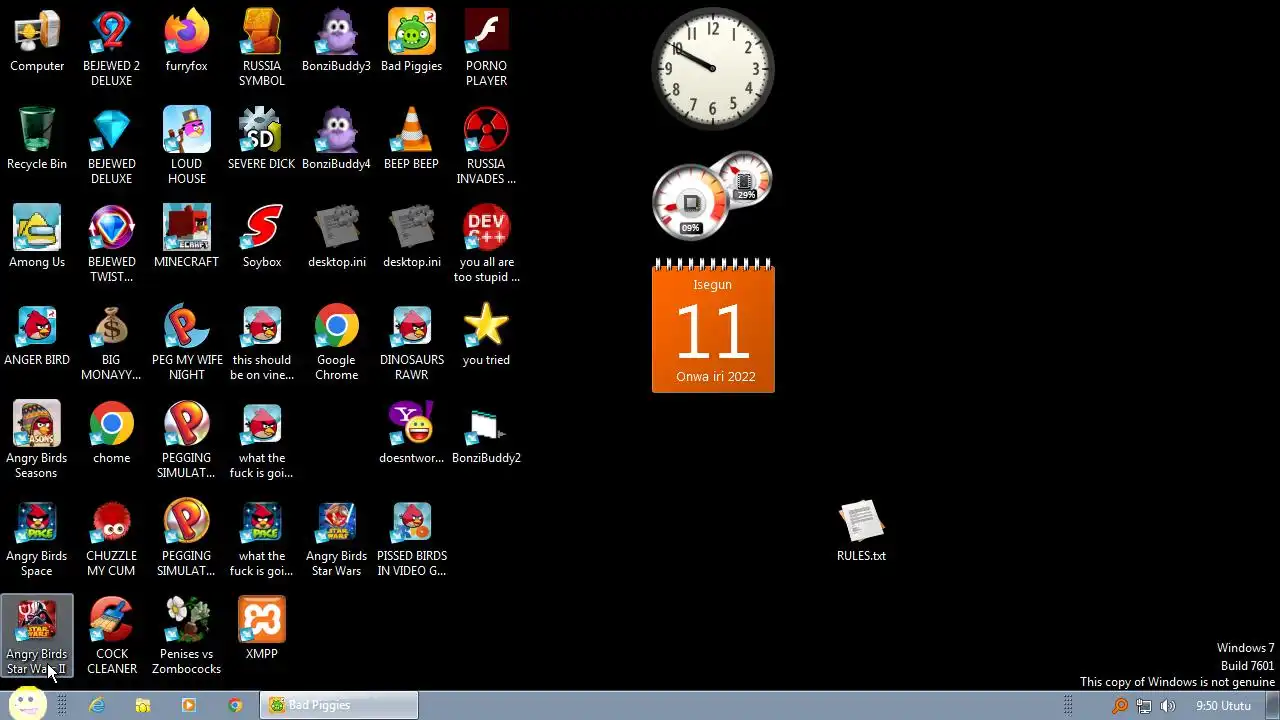Image resolution: width=1280 pixels, height=720 pixels.
Task: Open the you all are too stupid Dev-C++ icon
Action: point(487,244)
